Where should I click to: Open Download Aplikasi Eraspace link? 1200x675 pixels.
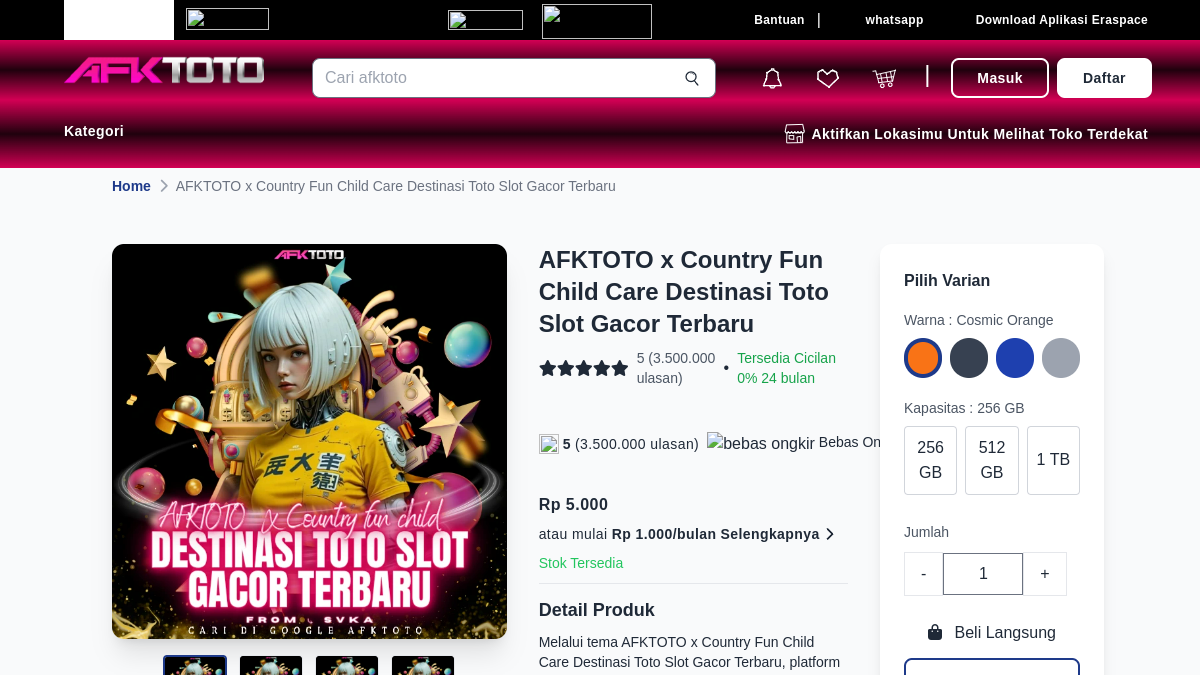point(1062,20)
